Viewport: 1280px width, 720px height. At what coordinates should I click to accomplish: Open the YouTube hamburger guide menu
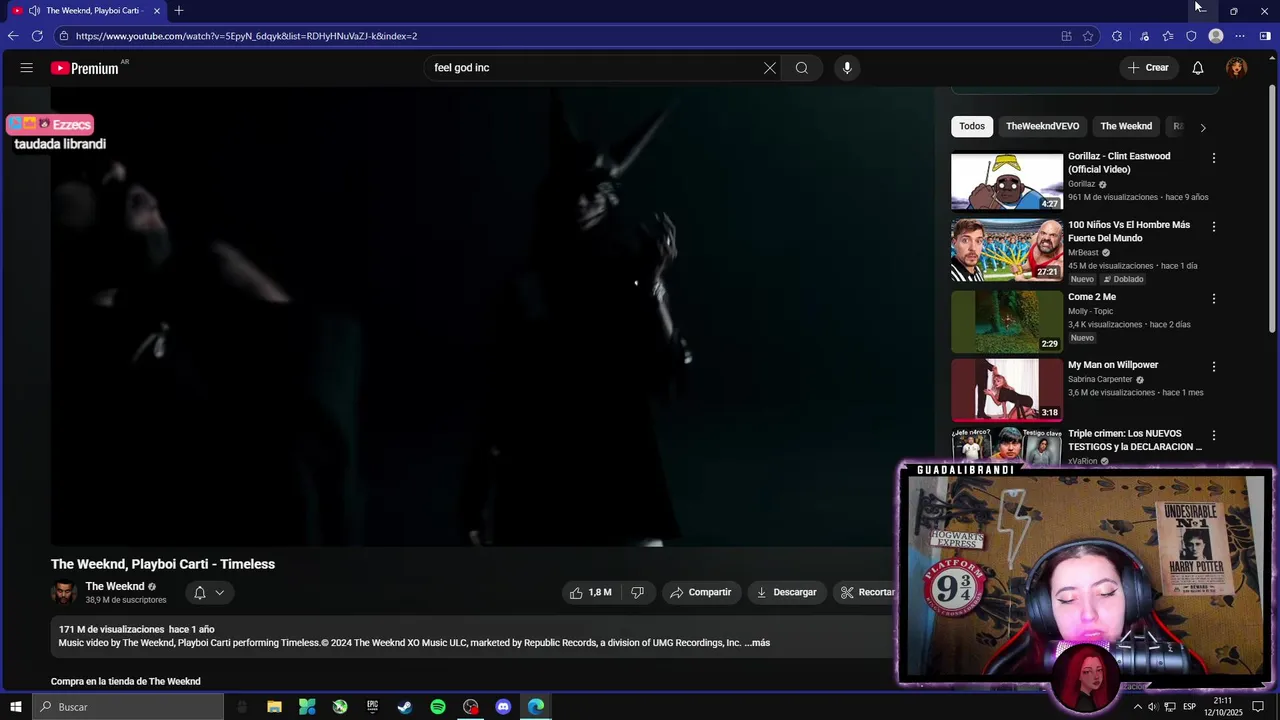point(27,68)
